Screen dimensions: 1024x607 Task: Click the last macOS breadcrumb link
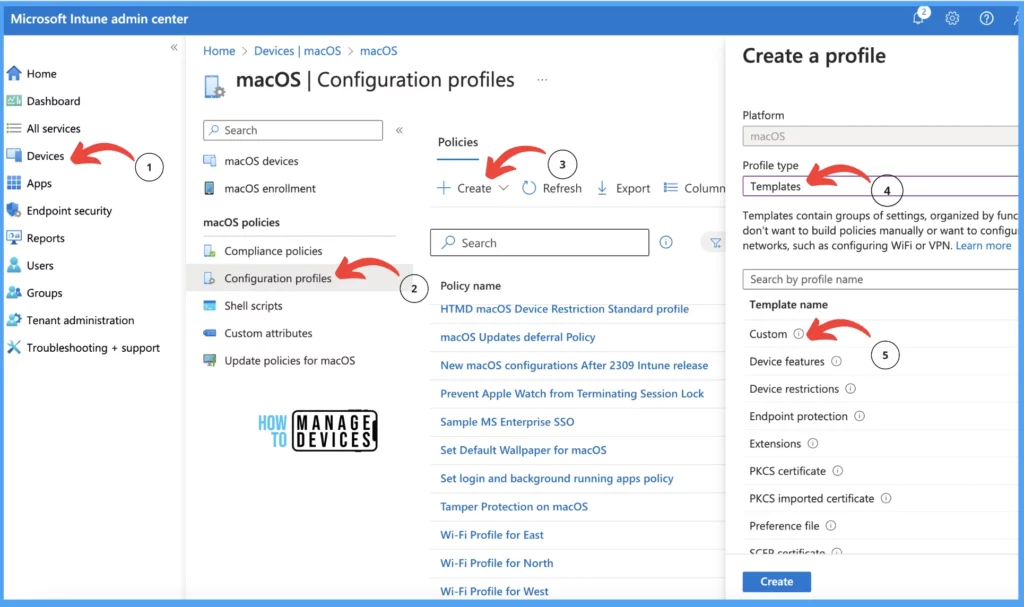click(x=378, y=51)
